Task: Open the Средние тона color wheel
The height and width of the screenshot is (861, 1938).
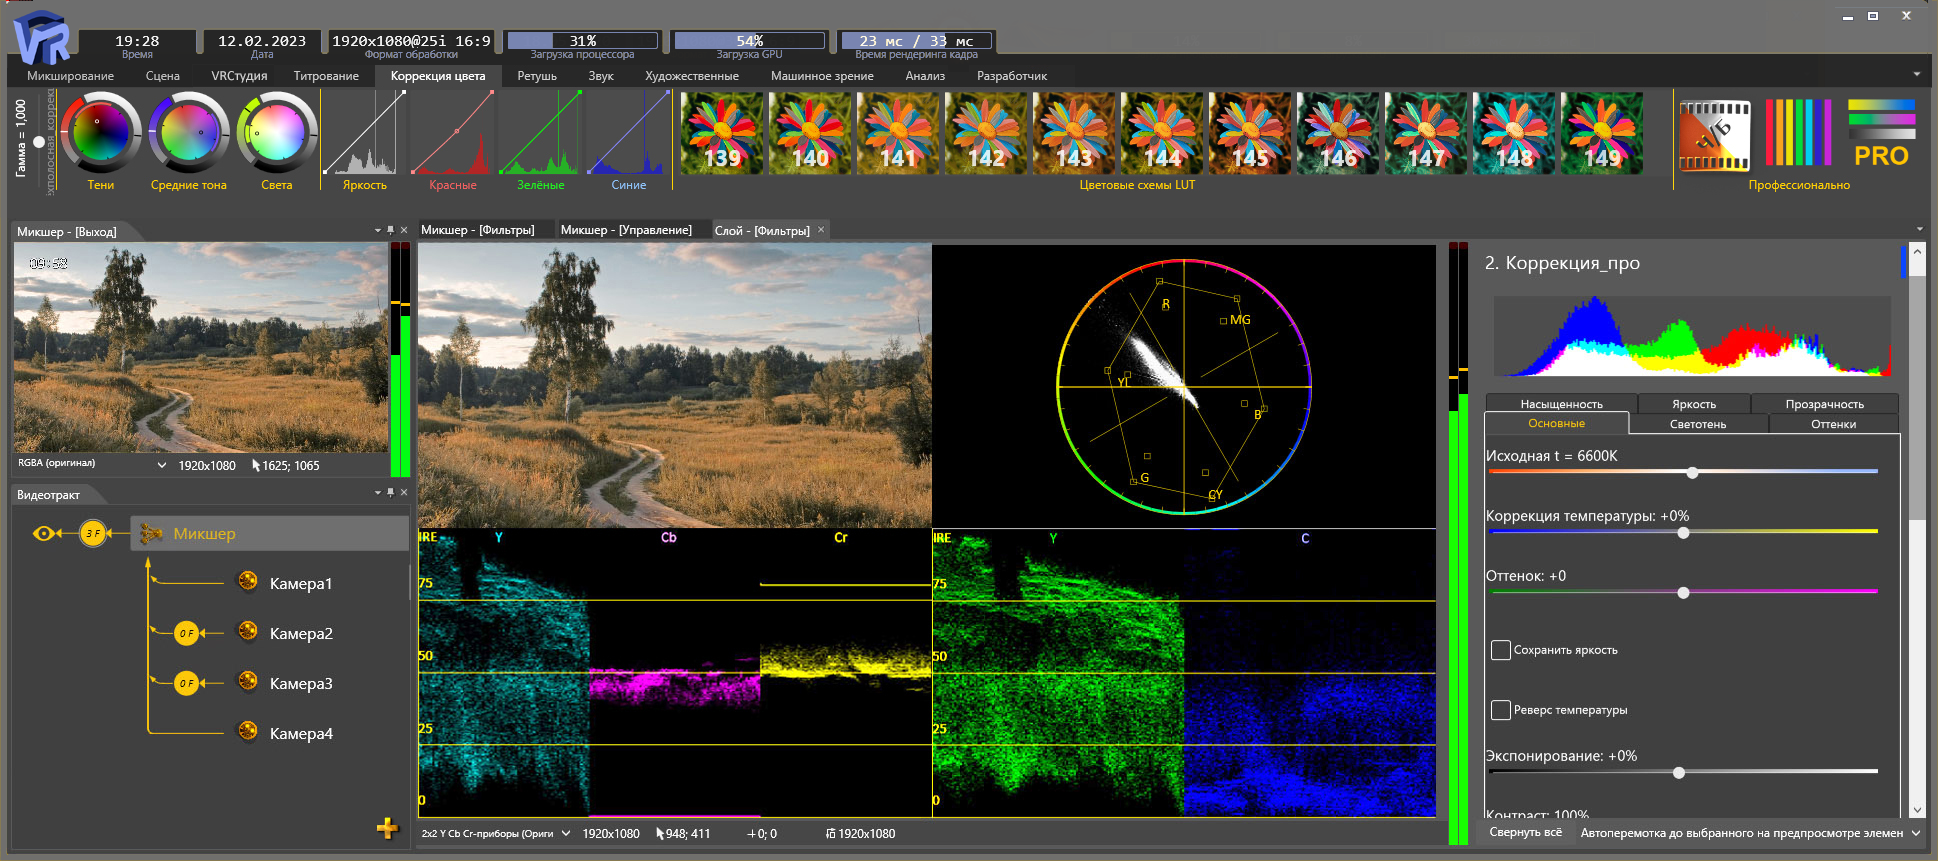Action: click(189, 133)
